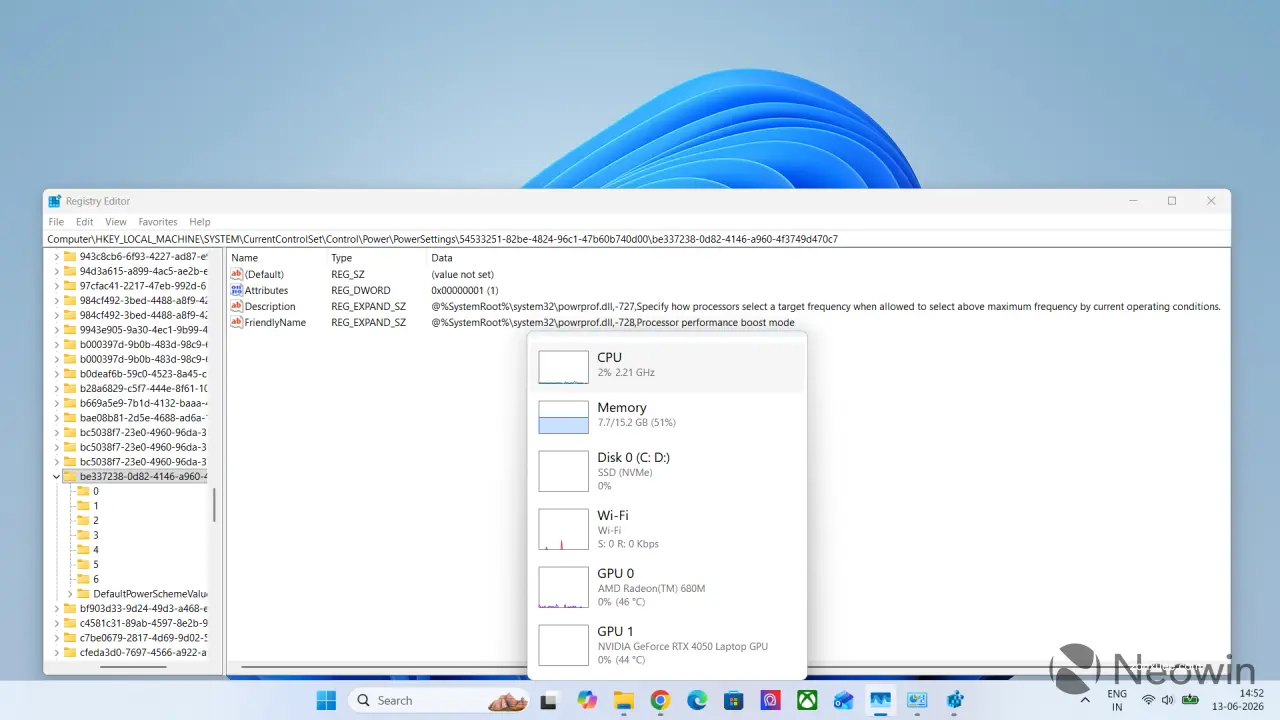Click the folder icon of subkey 6
Image resolution: width=1280 pixels, height=720 pixels.
click(83, 579)
